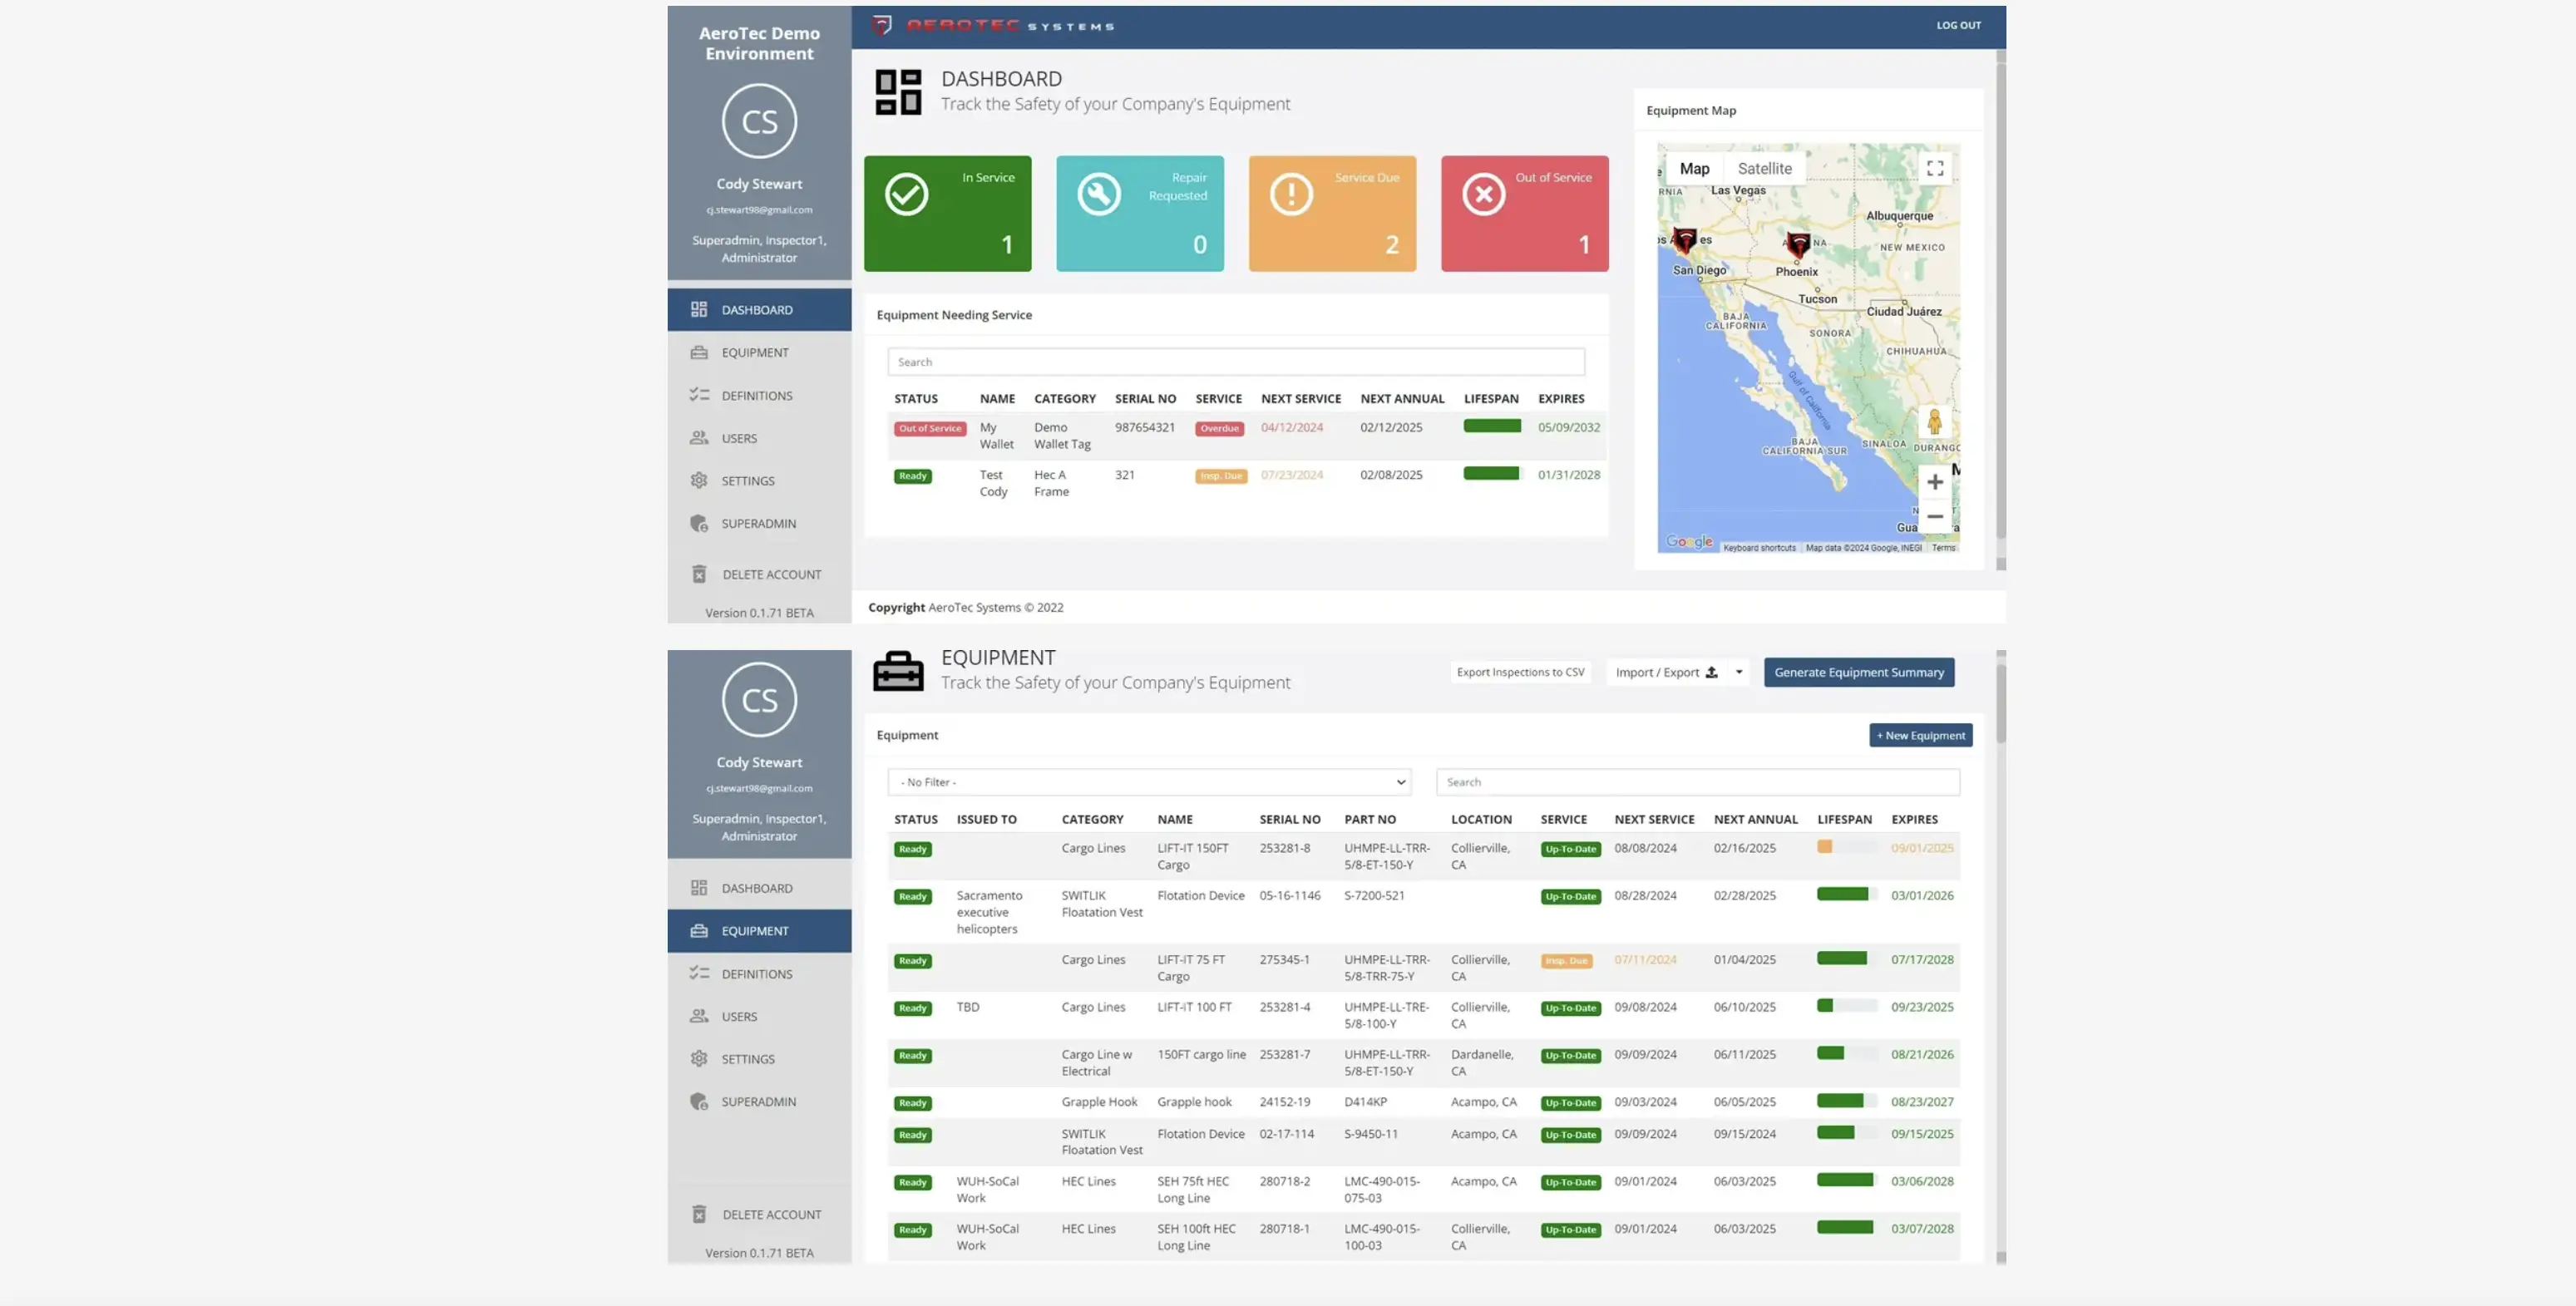The height and width of the screenshot is (1306, 2576).
Task: Click Delete Account in the lower sidebar
Action: coord(759,1214)
